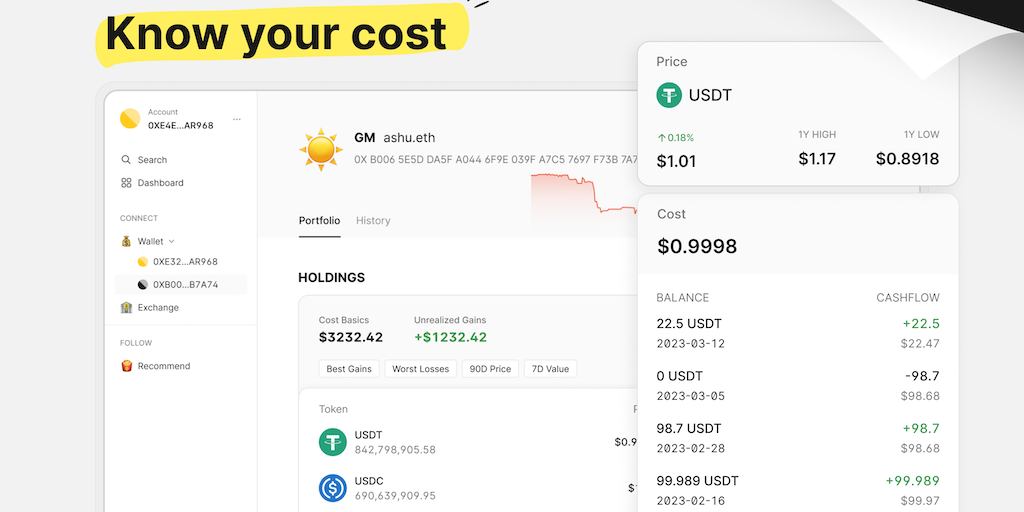Image resolution: width=1024 pixels, height=512 pixels.
Task: Click the Recommend popcorn icon
Action: 126,366
